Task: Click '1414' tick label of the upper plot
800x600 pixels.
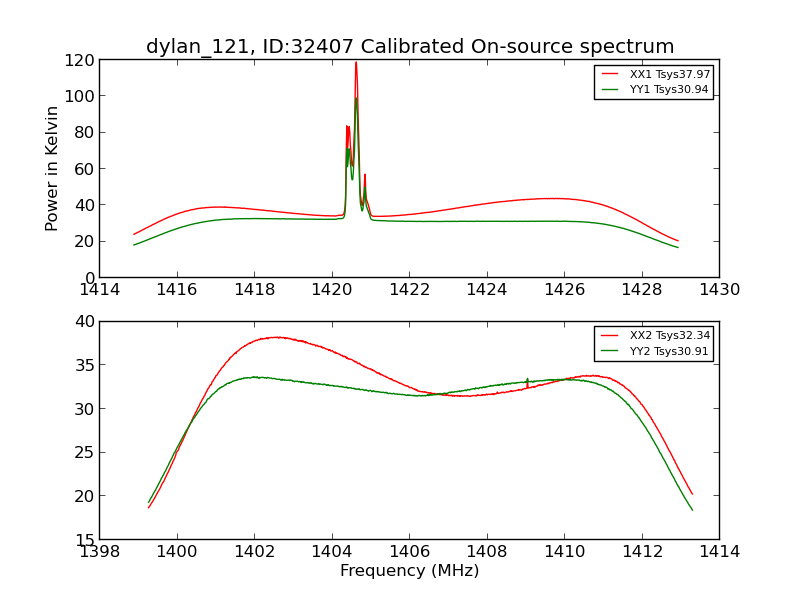Action: click(99, 290)
